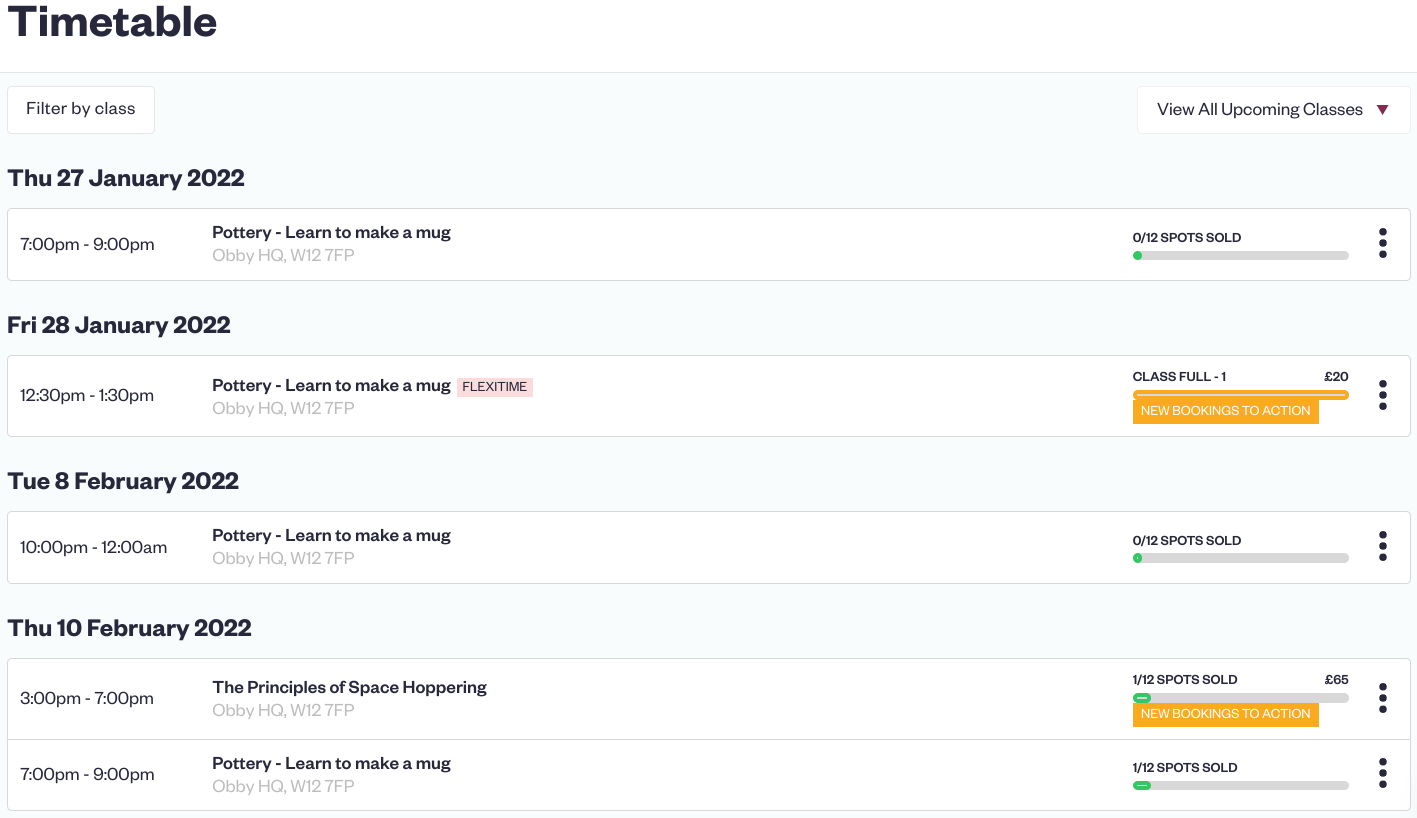1417x818 pixels.
Task: Click the FLEXITIME badge
Action: 495,387
